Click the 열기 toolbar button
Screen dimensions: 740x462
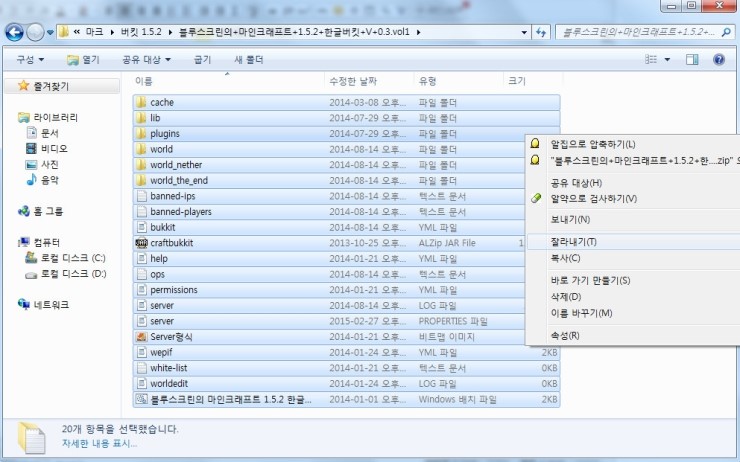click(x=84, y=59)
